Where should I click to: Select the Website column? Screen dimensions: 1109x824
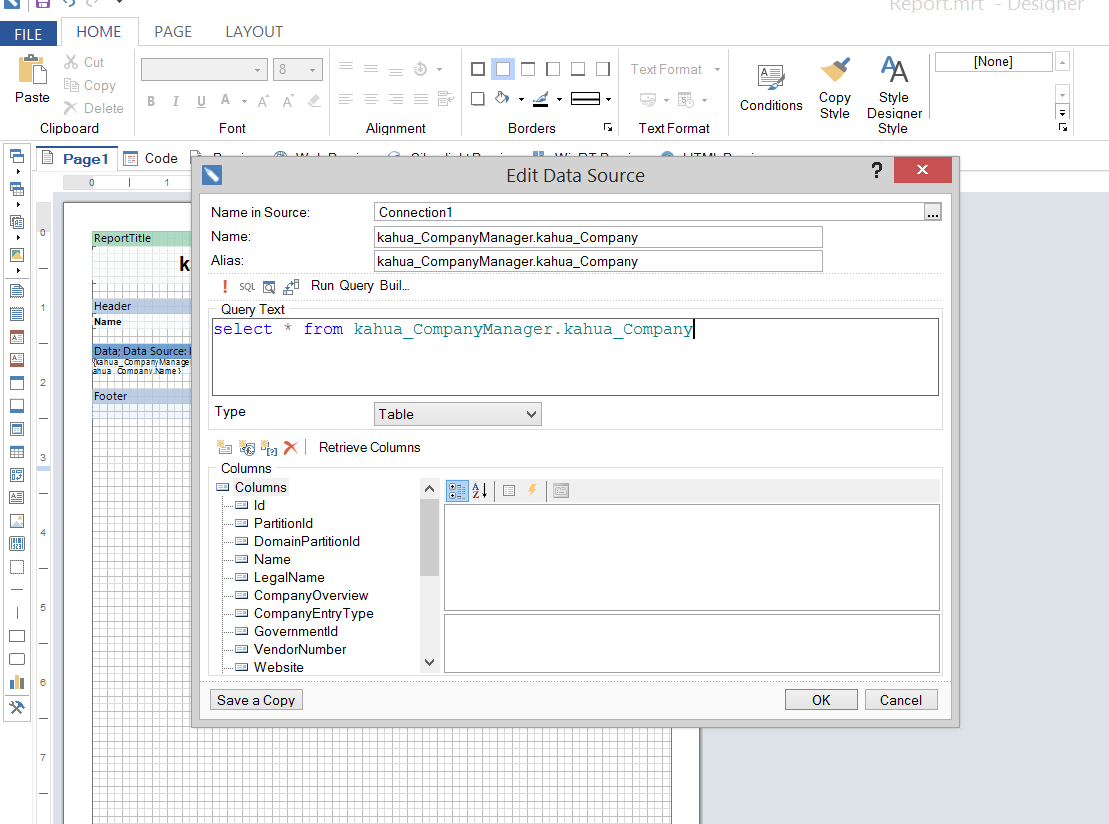[279, 667]
